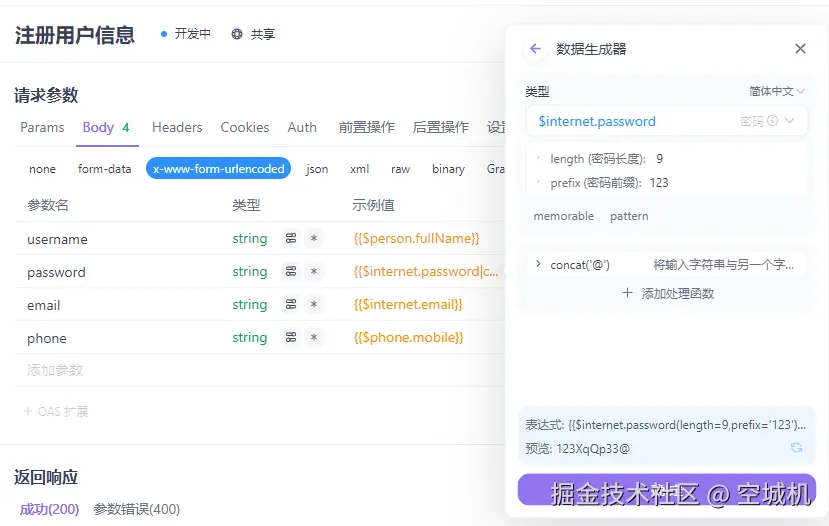Image resolution: width=829 pixels, height=526 pixels.
Task: Select the 成功(200) response tab
Action: pos(49,509)
